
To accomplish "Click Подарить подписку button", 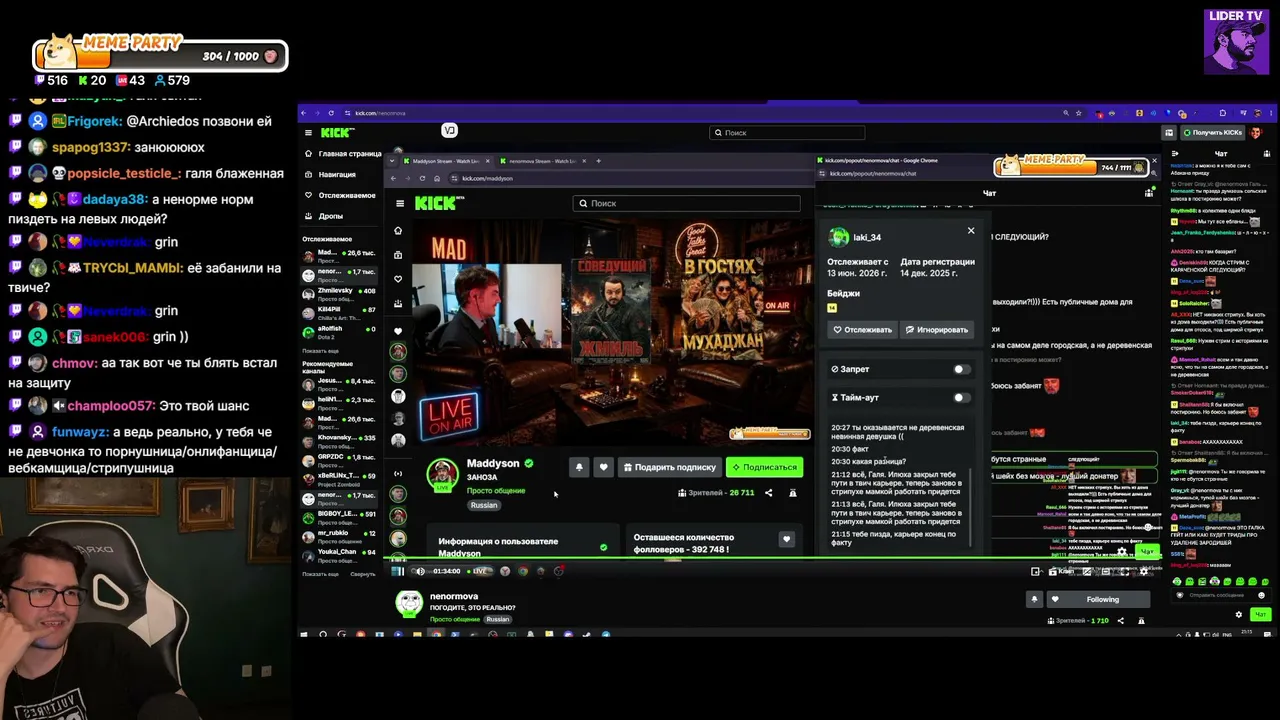I will 669,467.
